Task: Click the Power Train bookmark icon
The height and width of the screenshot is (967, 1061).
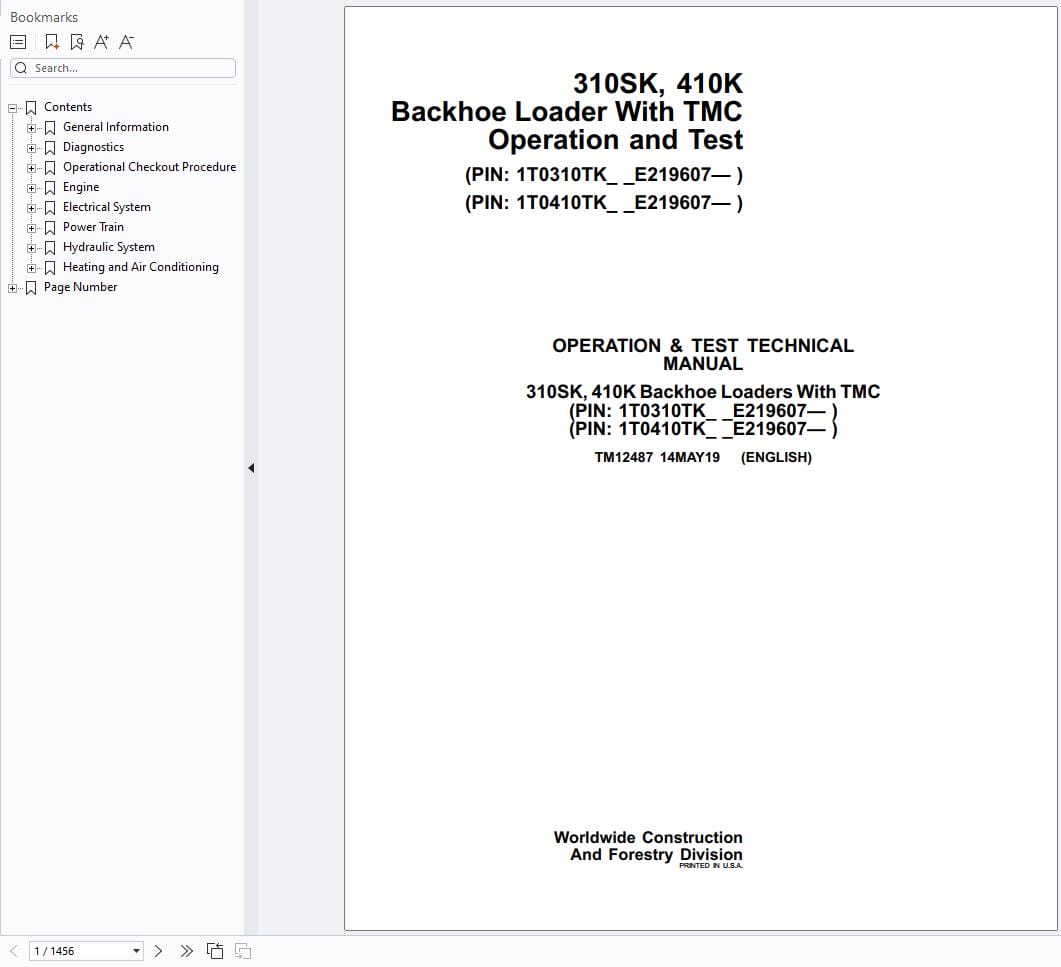Action: (x=50, y=228)
